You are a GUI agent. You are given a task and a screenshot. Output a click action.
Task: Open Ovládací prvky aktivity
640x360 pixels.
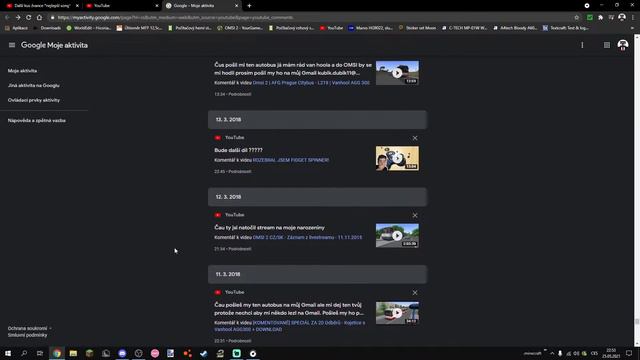pyautogui.click(x=33, y=100)
